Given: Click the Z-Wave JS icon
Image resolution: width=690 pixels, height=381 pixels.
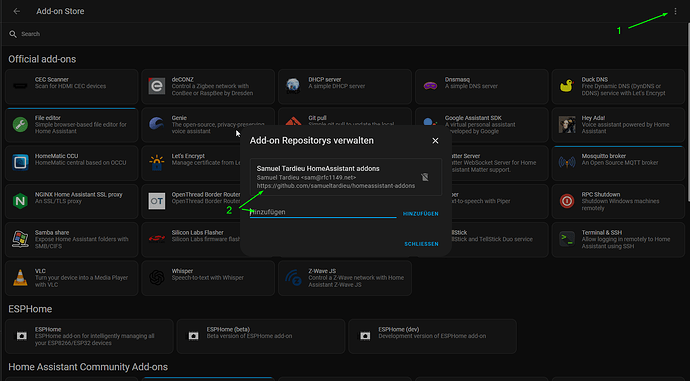Looking at the screenshot, I should (x=293, y=278).
